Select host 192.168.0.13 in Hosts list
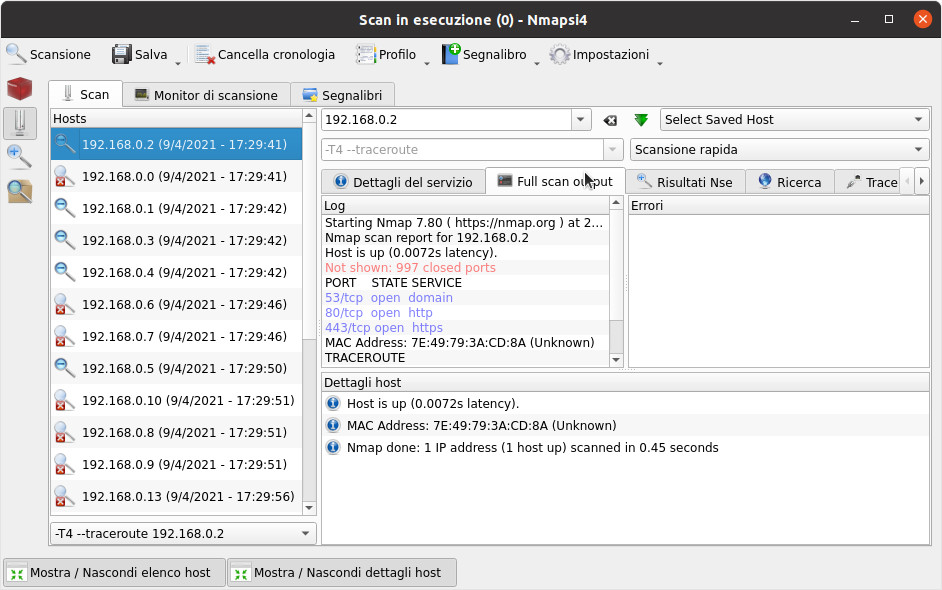 (176, 497)
